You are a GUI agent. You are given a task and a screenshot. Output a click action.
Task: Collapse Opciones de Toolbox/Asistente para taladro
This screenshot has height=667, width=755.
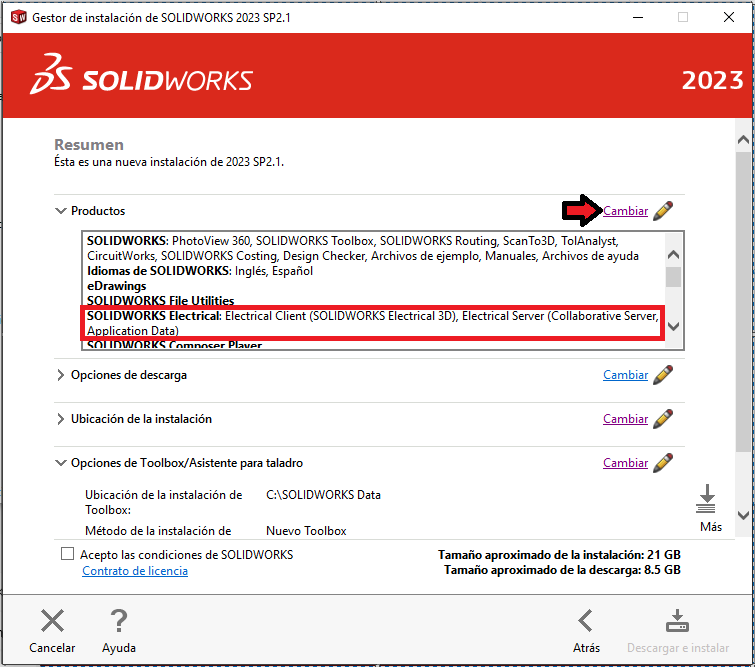coord(60,463)
